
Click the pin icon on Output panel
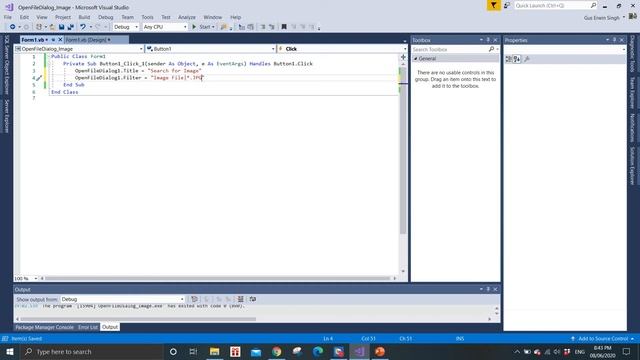pyautogui.click(x=488, y=289)
